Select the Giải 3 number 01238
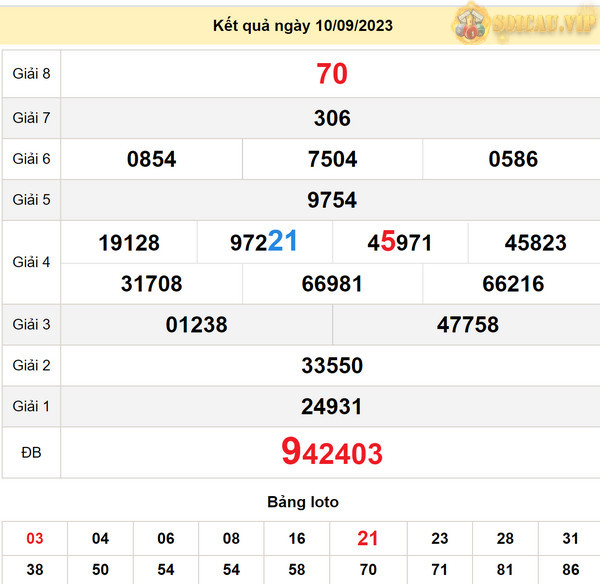The height and width of the screenshot is (584, 600). point(197,325)
